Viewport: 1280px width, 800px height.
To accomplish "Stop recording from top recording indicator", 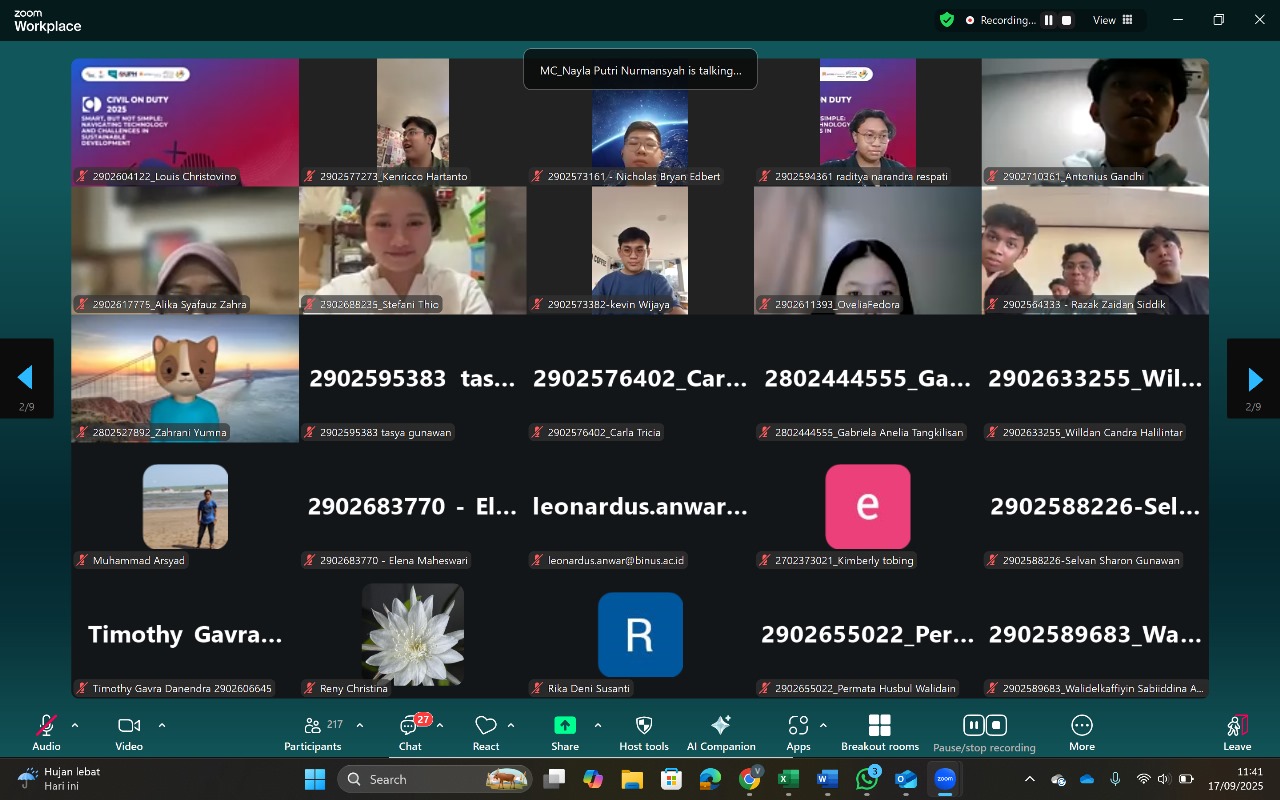I will (x=1067, y=20).
